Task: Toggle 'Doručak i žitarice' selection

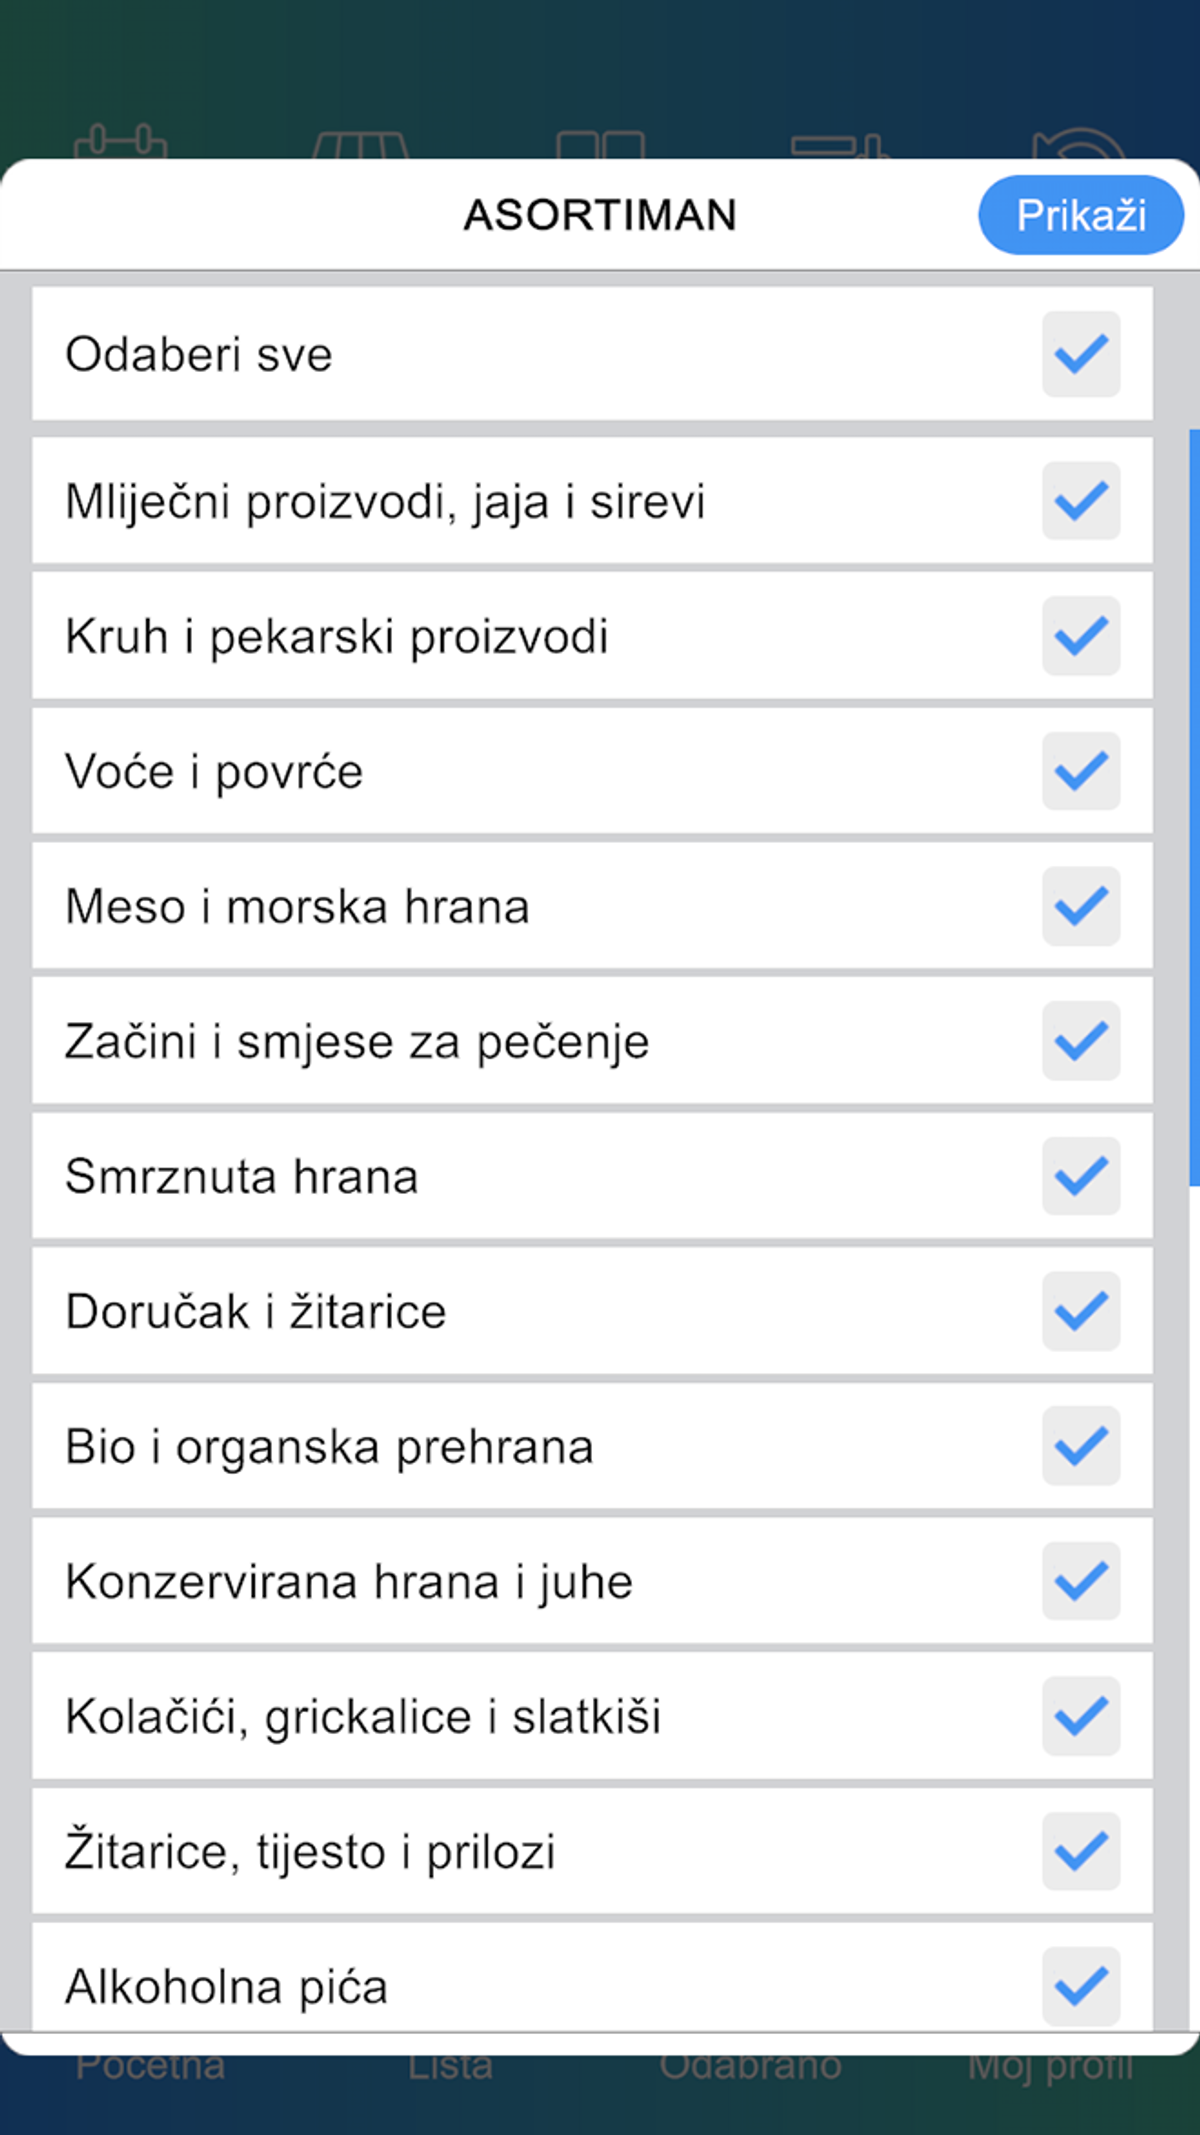Action: coord(1081,1312)
